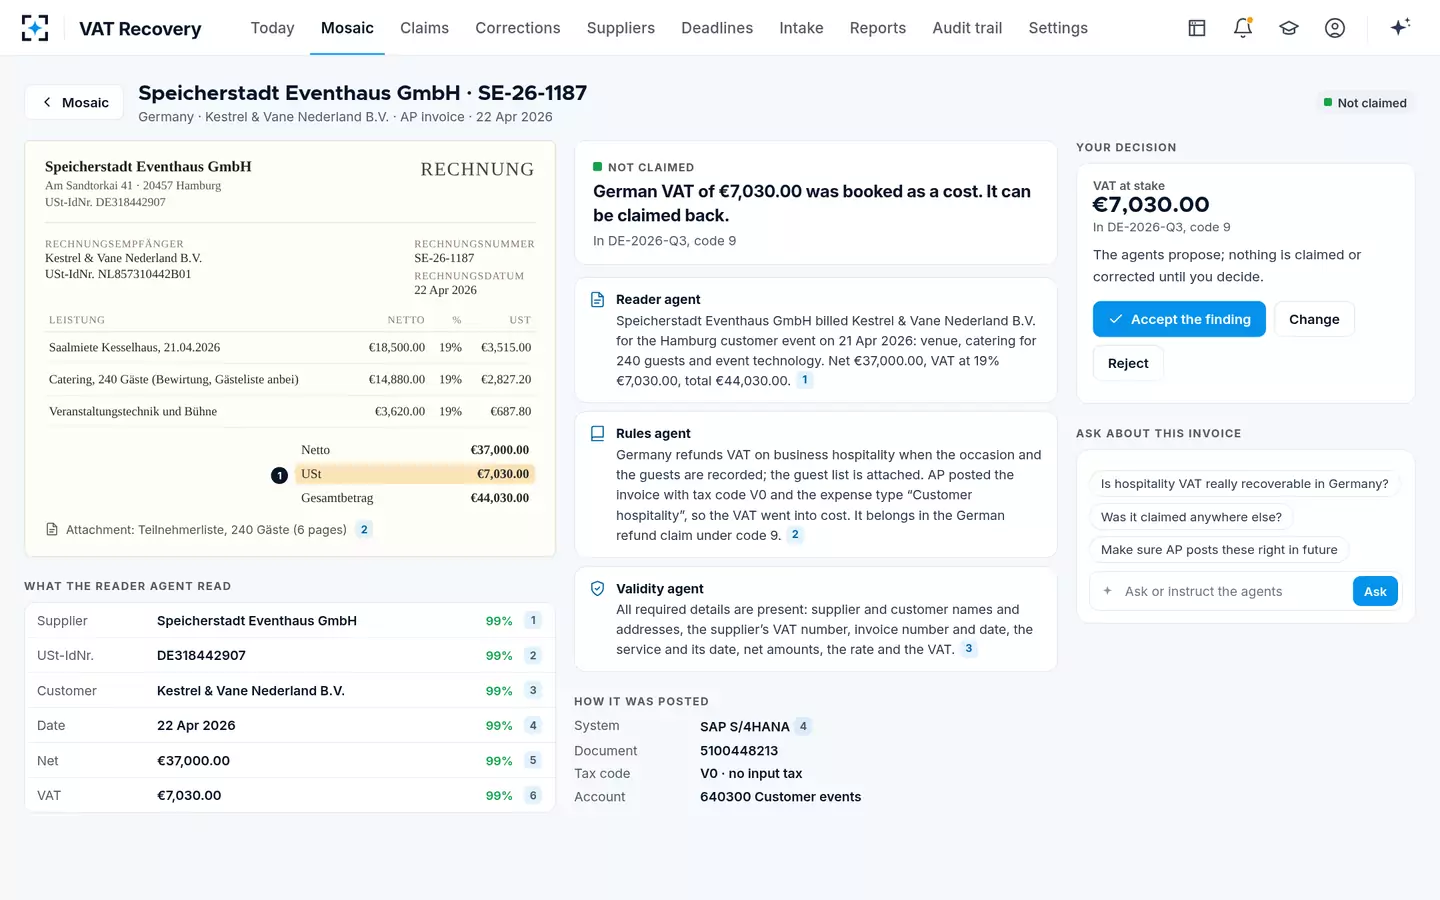This screenshot has height=900, width=1440.
Task: Click badge 6 in the VAT row
Action: click(x=533, y=795)
